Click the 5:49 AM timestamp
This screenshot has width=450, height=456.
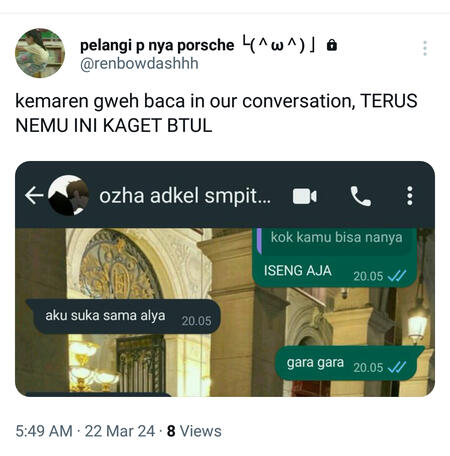coord(44,431)
